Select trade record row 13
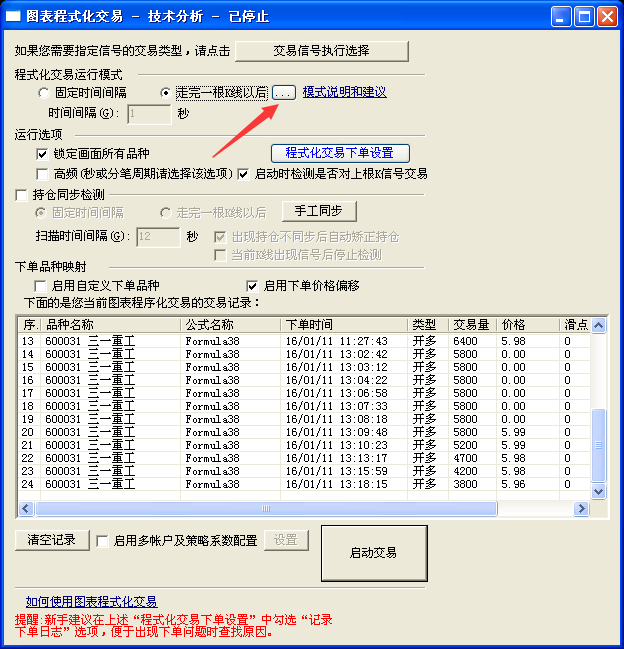Image resolution: width=624 pixels, height=649 pixels. (304, 341)
